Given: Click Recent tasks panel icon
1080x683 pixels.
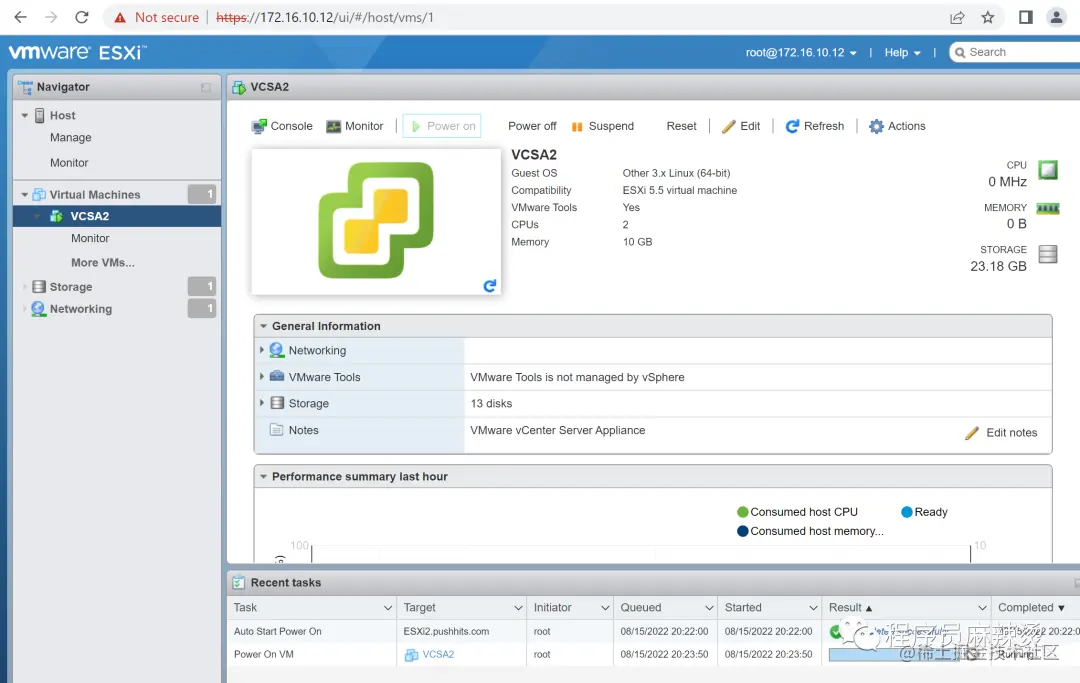Looking at the screenshot, I should pos(238,582).
